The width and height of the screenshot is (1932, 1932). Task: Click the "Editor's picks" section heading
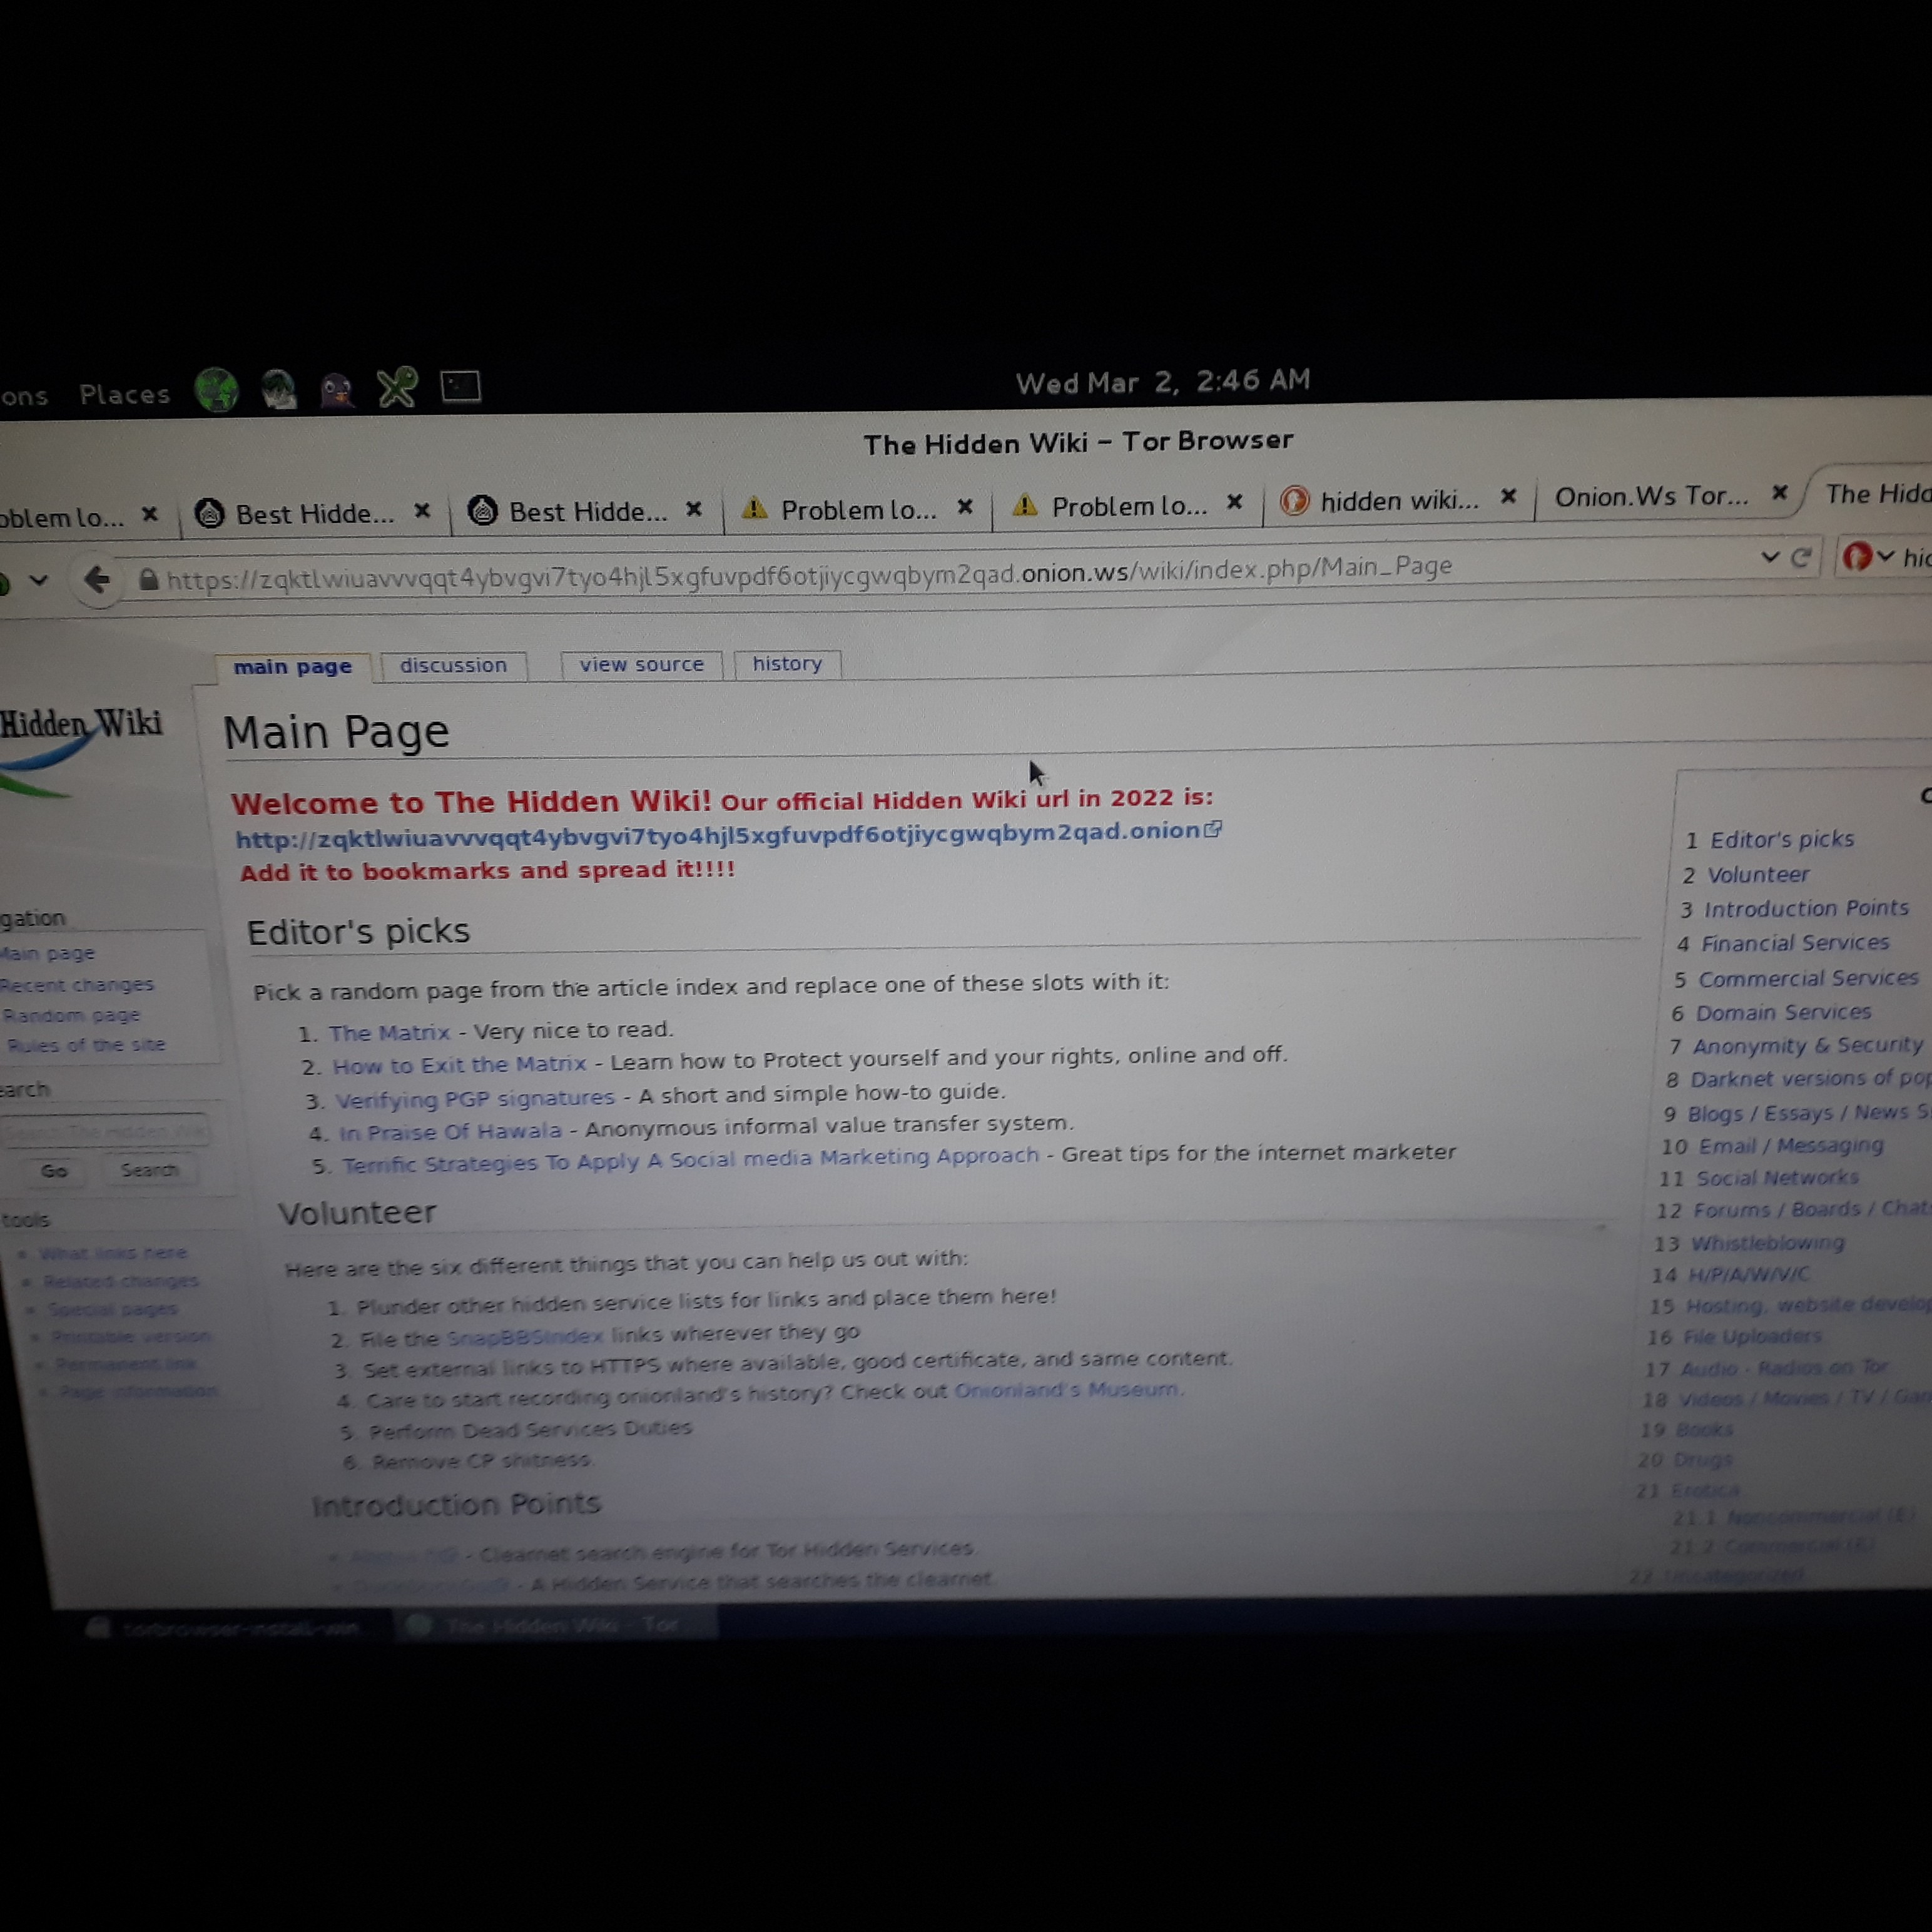[x=358, y=932]
